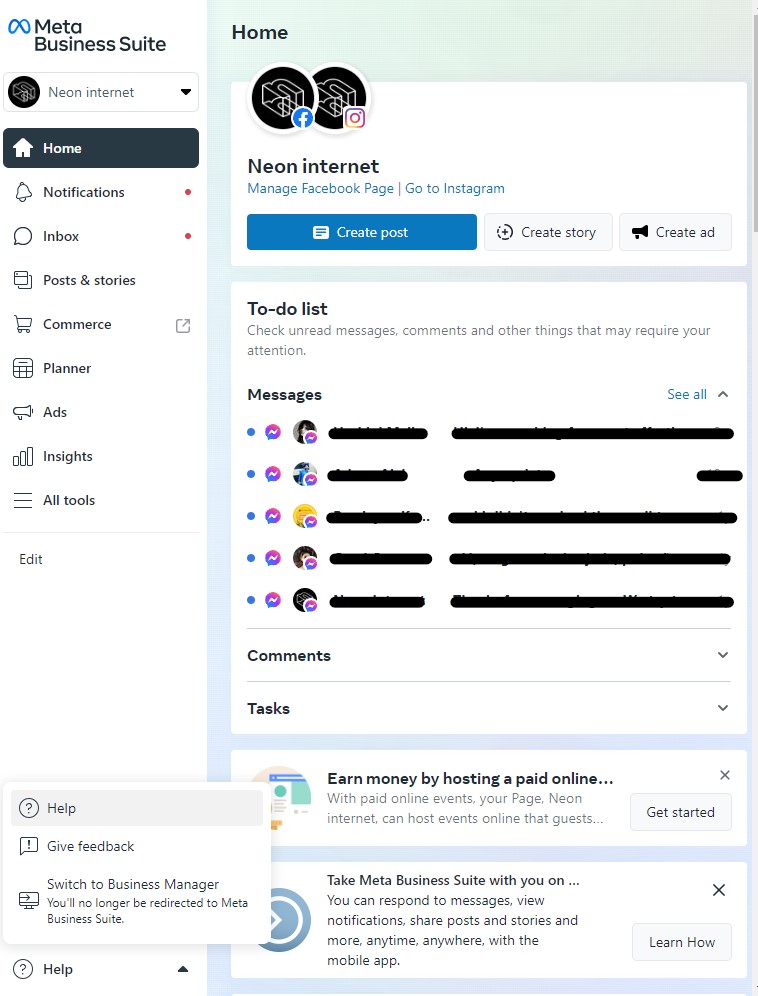Click Edit under the sidebar menu

[x=30, y=559]
